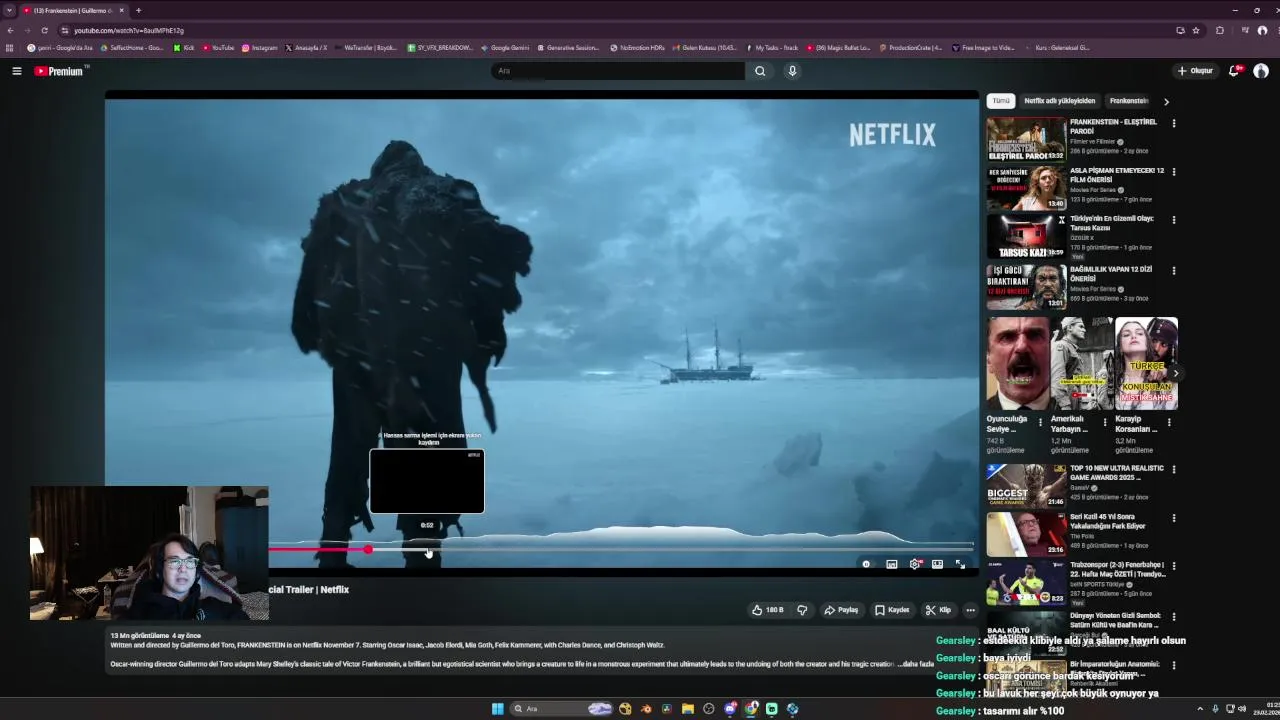Select the Tümü filter chip
The width and height of the screenshot is (1280, 720).
pos(1001,101)
